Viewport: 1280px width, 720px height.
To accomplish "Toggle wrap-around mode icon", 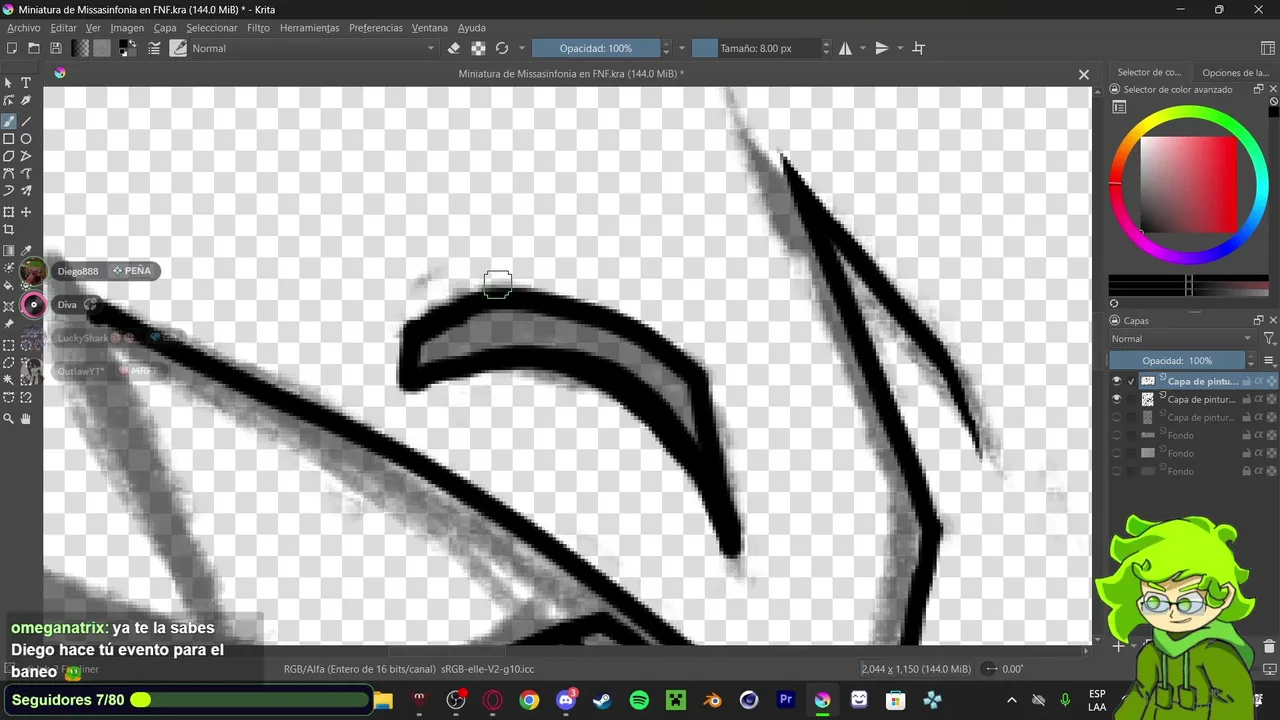I will (x=919, y=48).
